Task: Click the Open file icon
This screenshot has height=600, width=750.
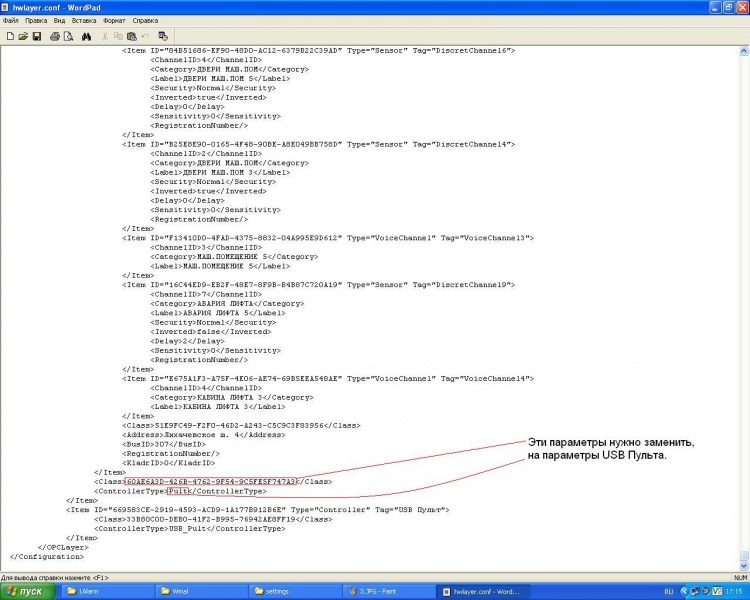Action: pyautogui.click(x=22, y=36)
